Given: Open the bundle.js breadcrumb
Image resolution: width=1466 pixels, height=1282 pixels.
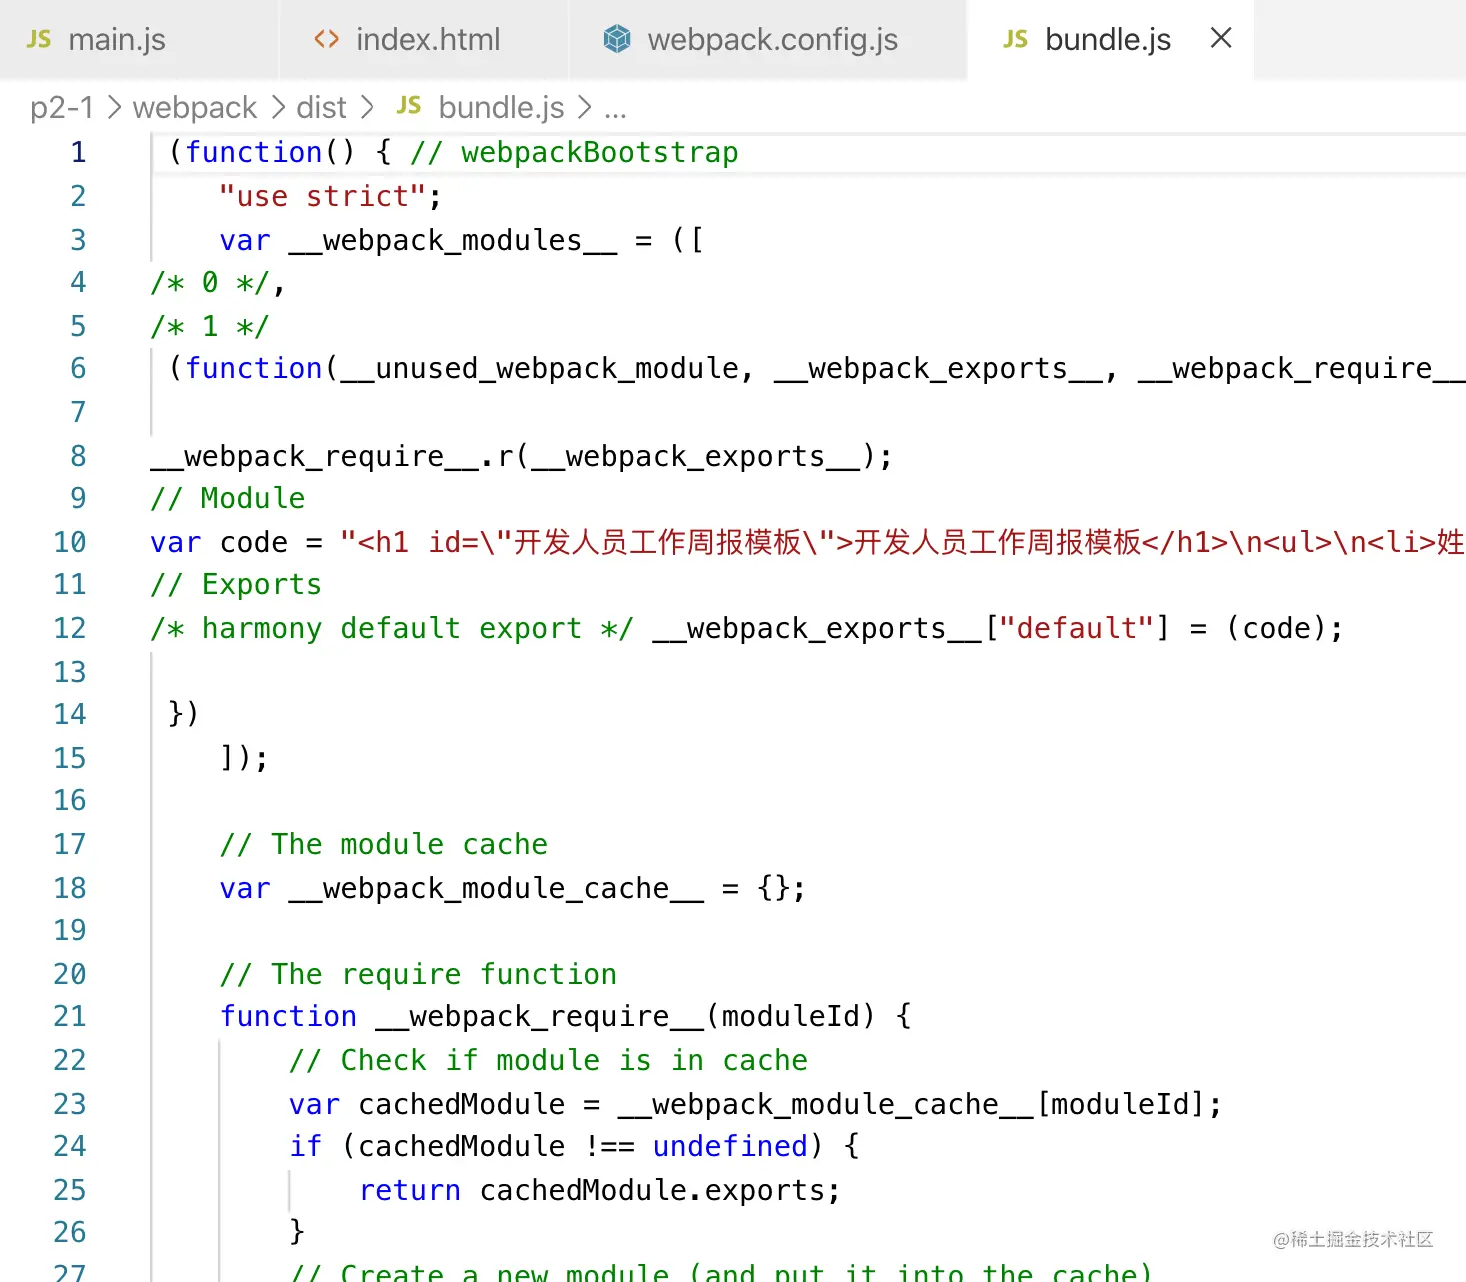Looking at the screenshot, I should 501,107.
